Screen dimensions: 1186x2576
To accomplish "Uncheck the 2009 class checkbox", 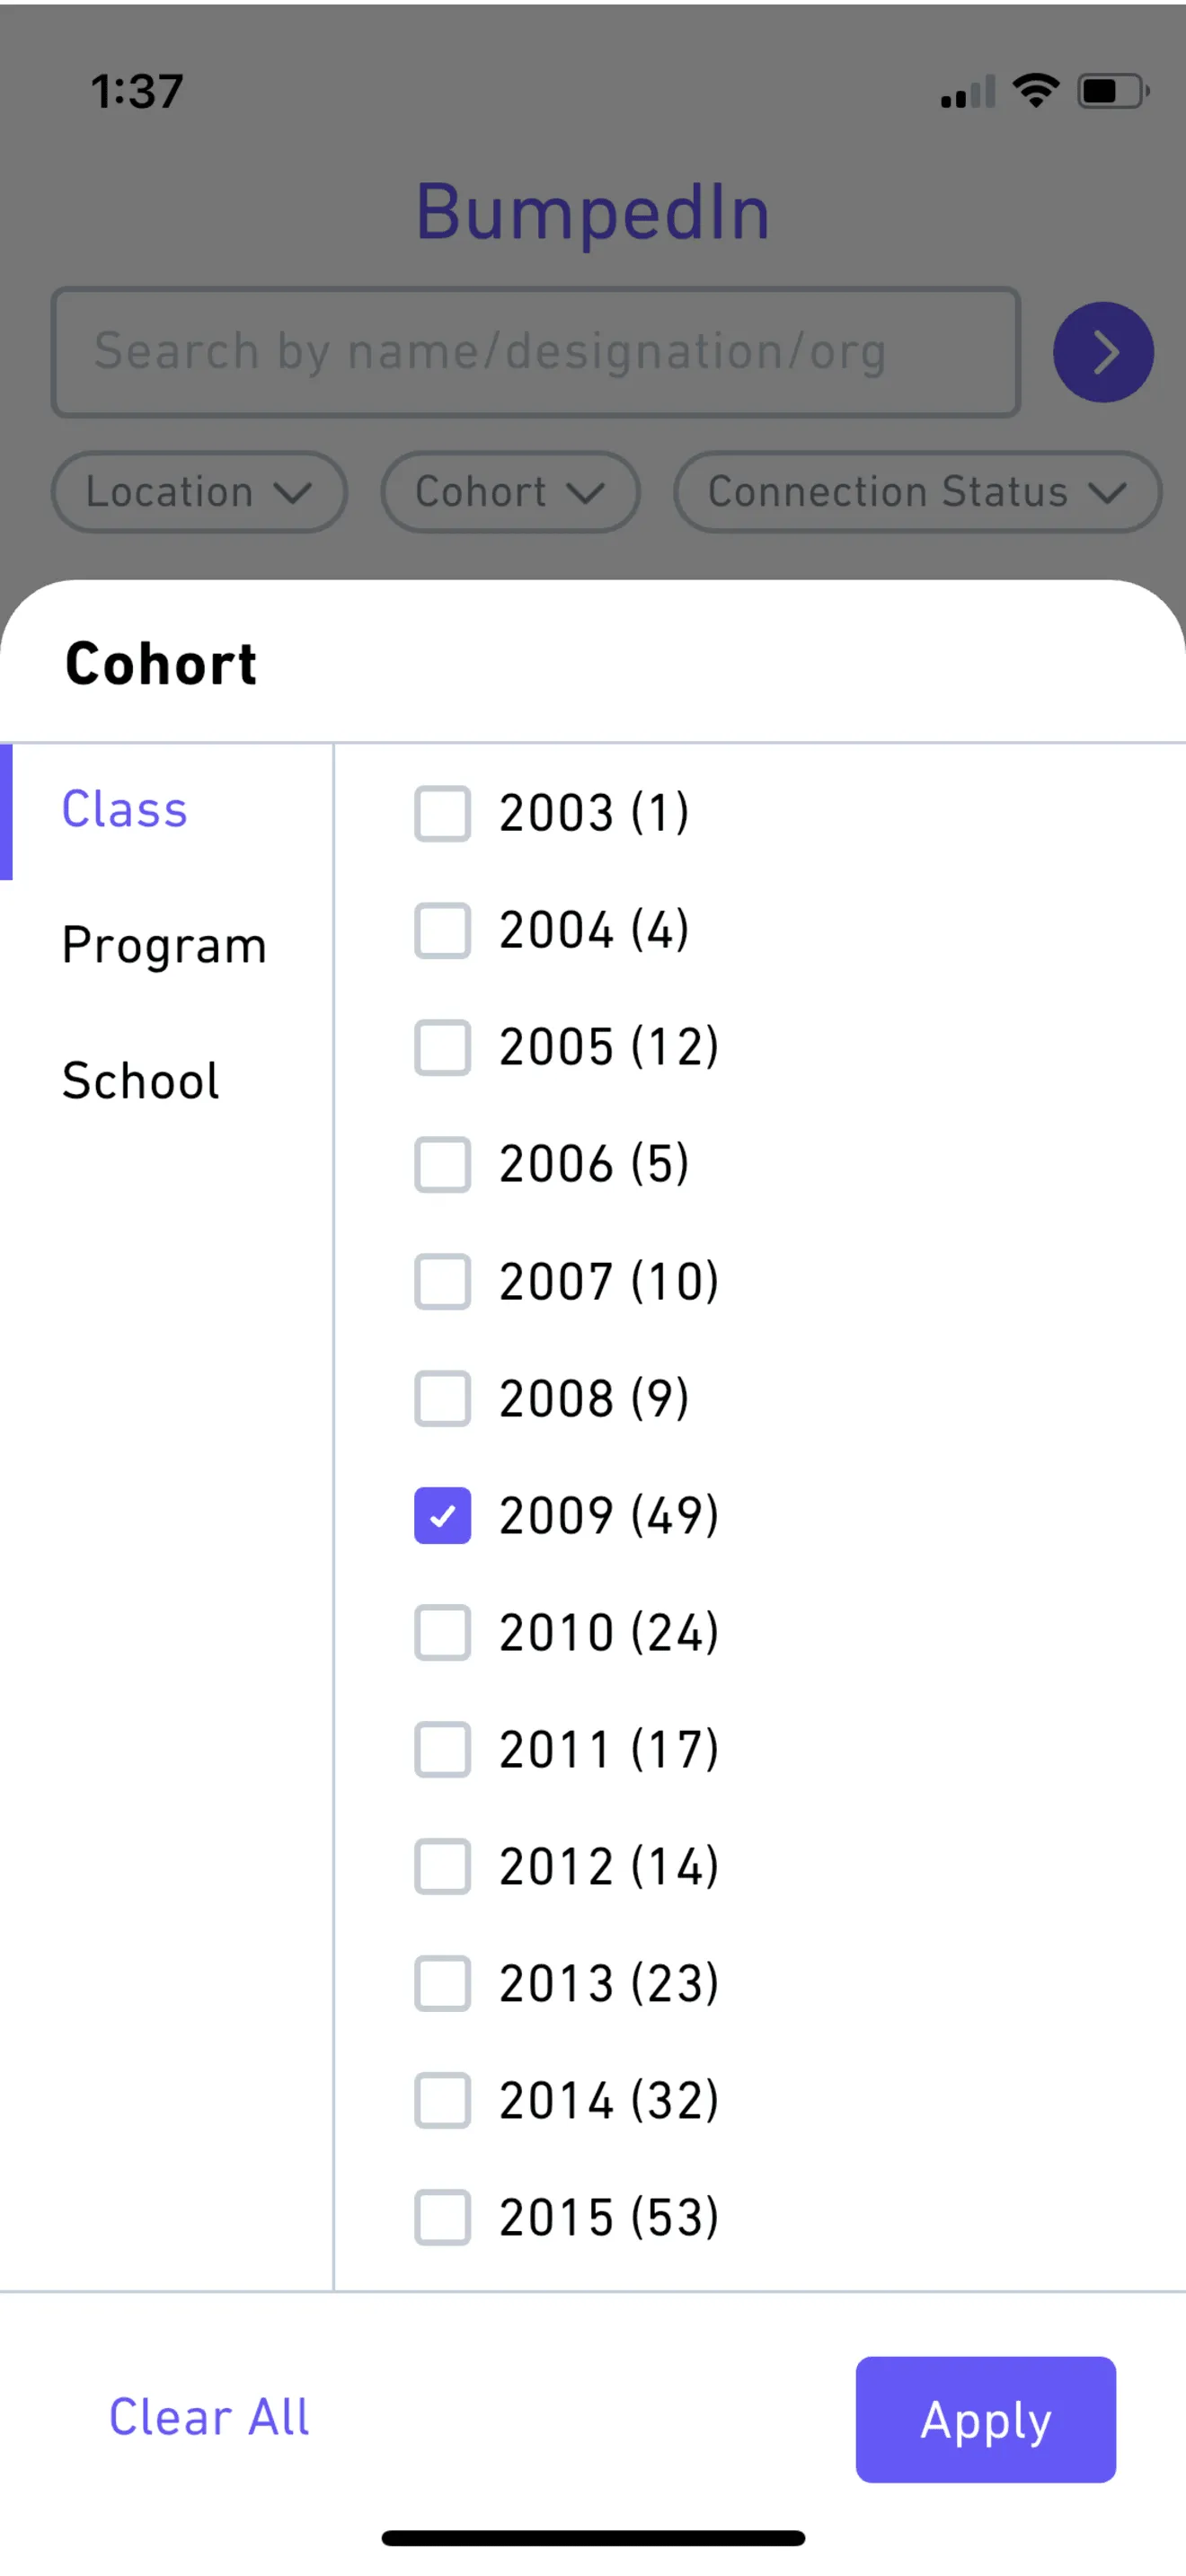I will [442, 1515].
